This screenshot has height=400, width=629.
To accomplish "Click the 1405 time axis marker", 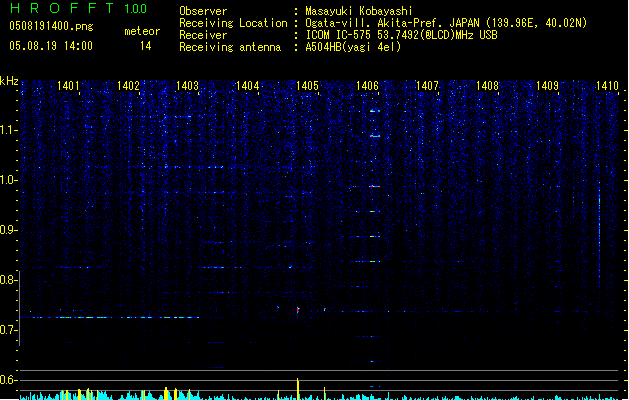I will [x=307, y=86].
